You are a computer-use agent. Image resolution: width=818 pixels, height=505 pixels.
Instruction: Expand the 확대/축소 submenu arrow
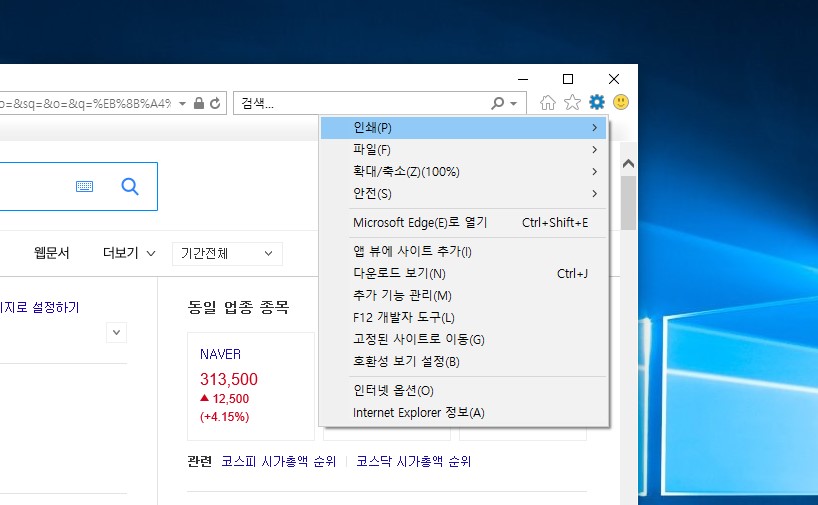594,172
